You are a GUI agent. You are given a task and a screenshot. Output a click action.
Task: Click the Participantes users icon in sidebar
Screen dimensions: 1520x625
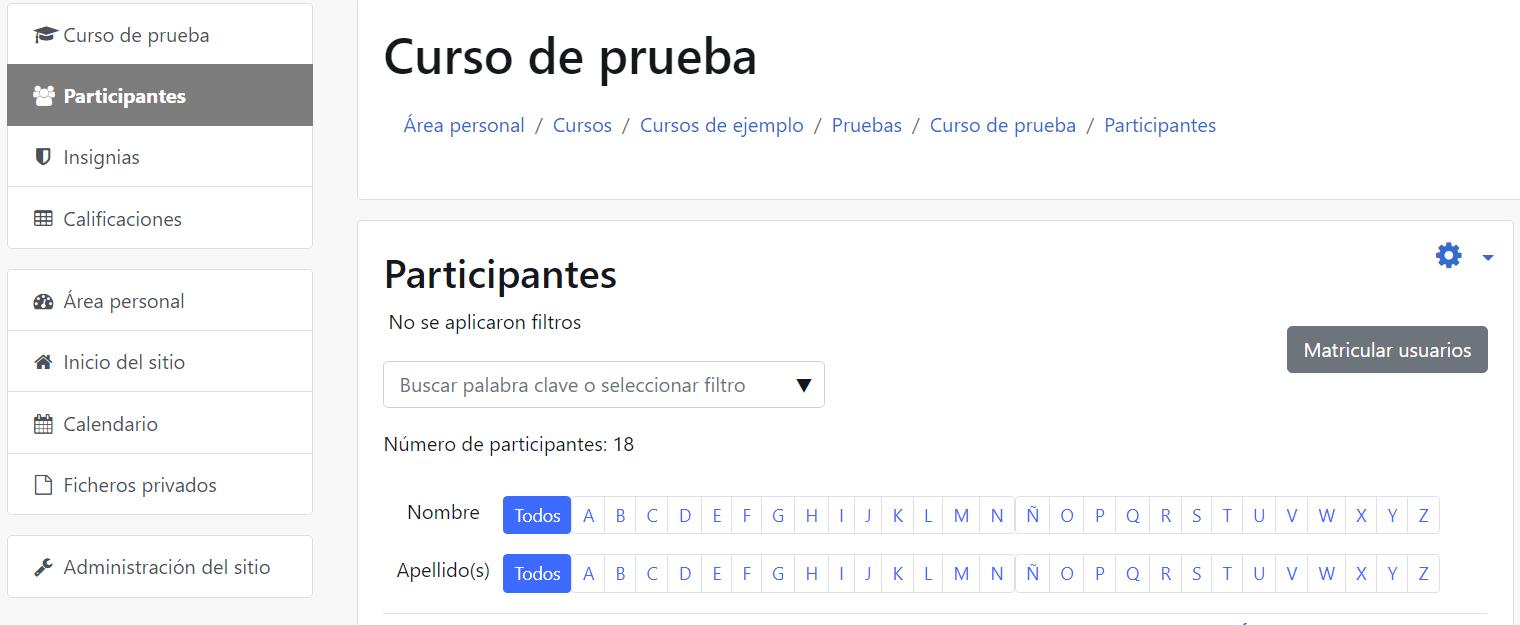click(x=43, y=96)
